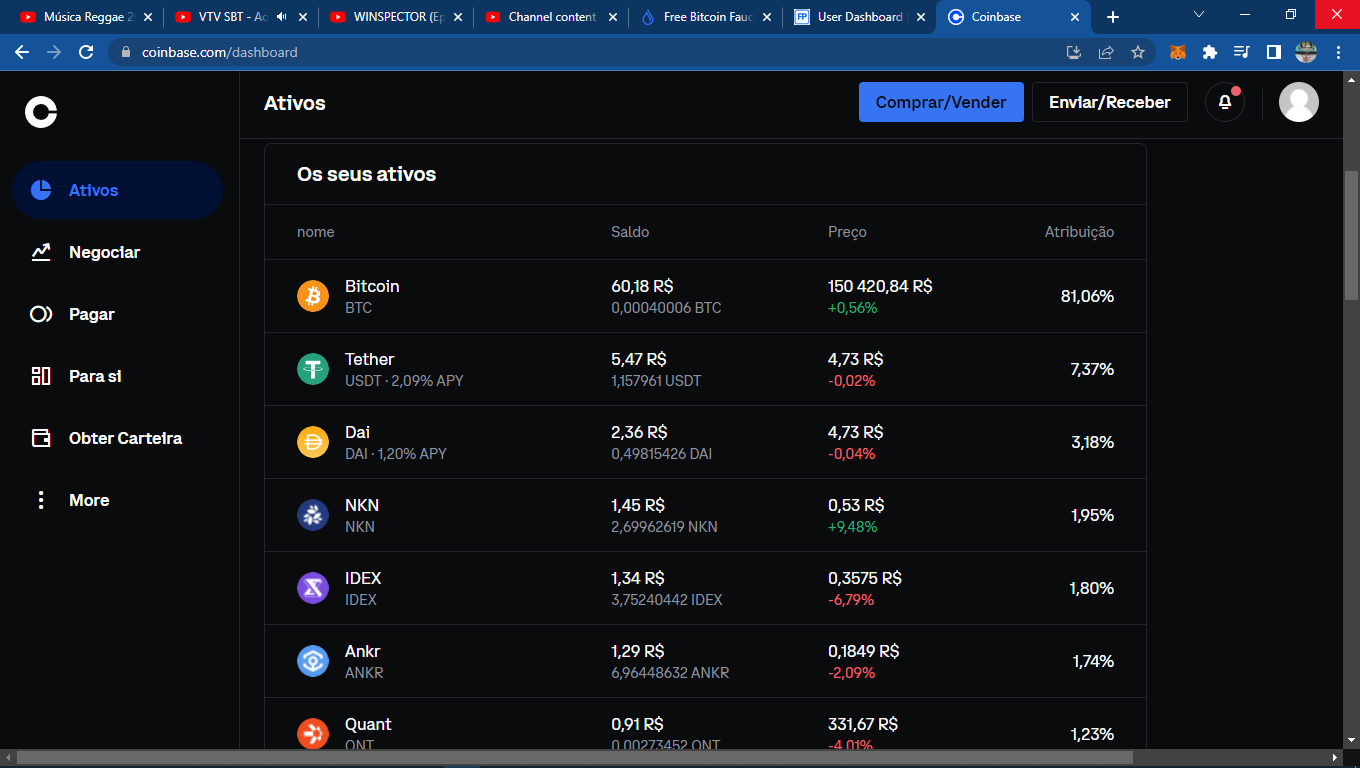Click 'USDT · 2,09% APY' text
Screen dimensions: 1360x768
pyautogui.click(x=404, y=381)
